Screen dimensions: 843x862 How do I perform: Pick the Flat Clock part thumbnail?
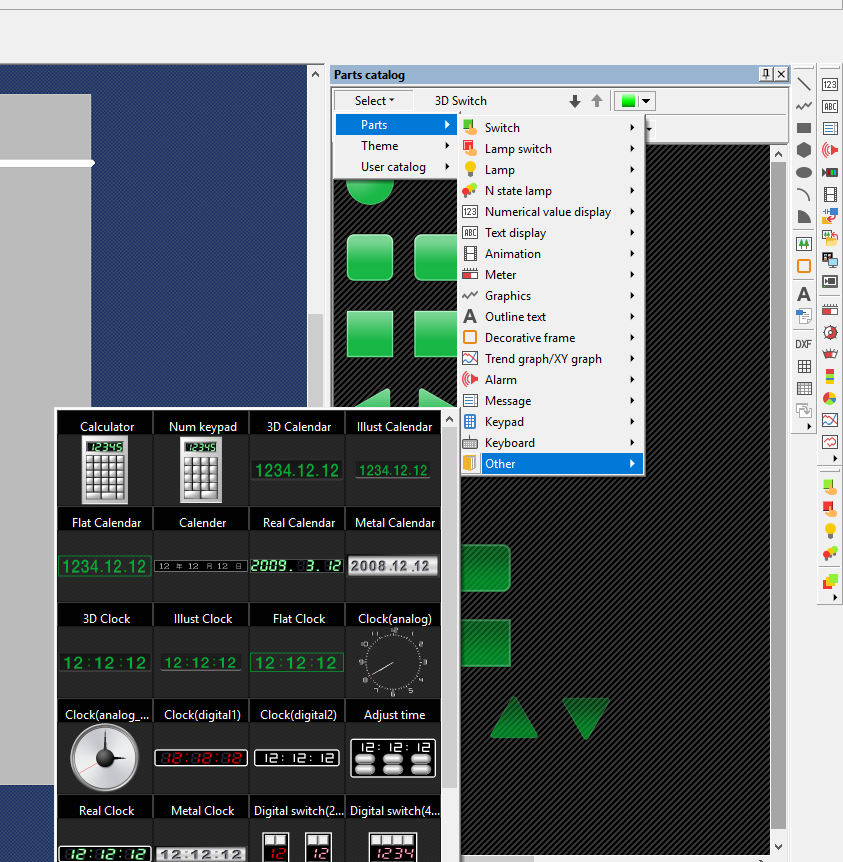pyautogui.click(x=296, y=662)
